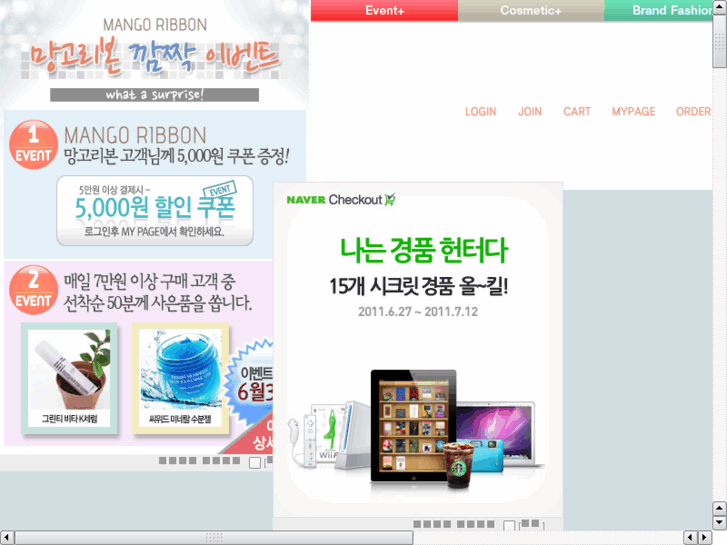This screenshot has height=545, width=727.
Task: Click the JOIN link
Action: (529, 111)
